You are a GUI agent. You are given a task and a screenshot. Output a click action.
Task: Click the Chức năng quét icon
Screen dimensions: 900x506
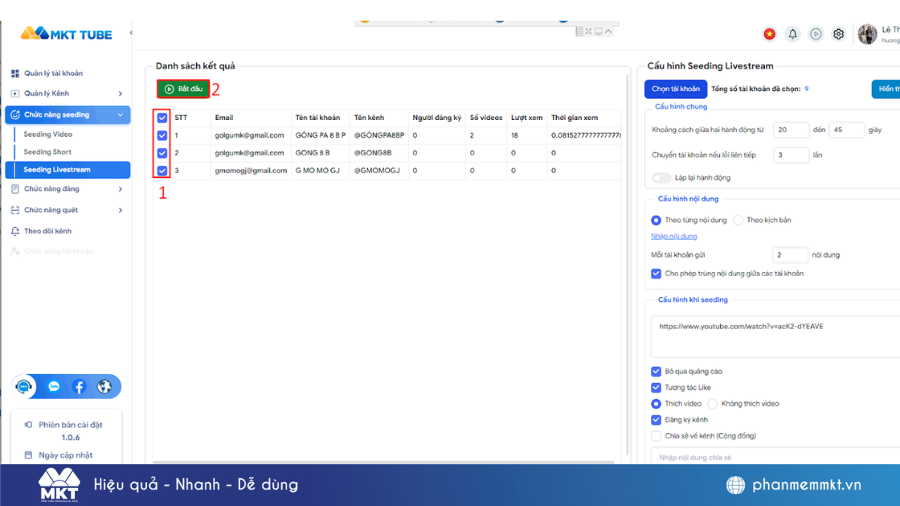coord(15,210)
